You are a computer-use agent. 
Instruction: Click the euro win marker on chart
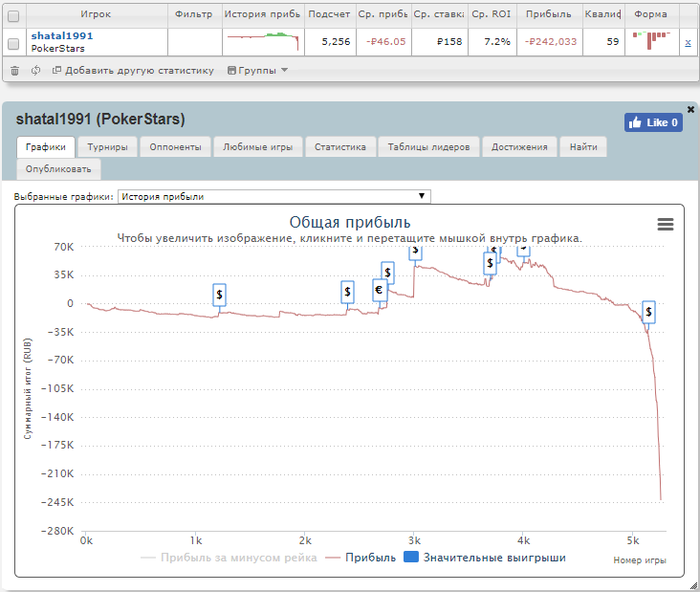pyautogui.click(x=379, y=290)
